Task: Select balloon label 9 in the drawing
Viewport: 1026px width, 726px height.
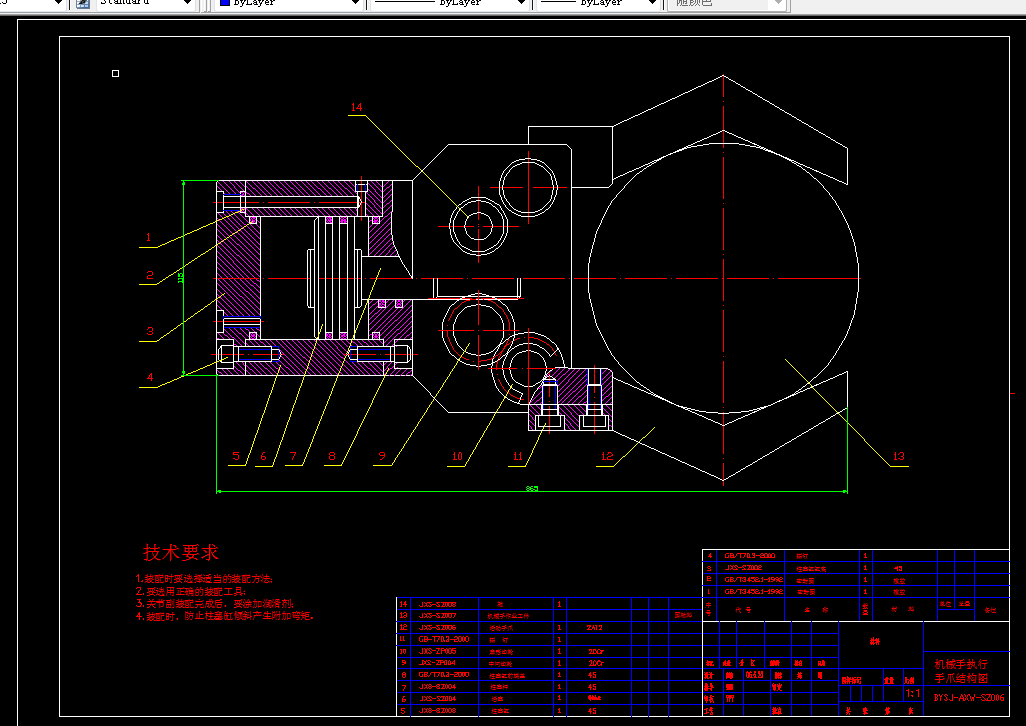Action: pyautogui.click(x=382, y=456)
